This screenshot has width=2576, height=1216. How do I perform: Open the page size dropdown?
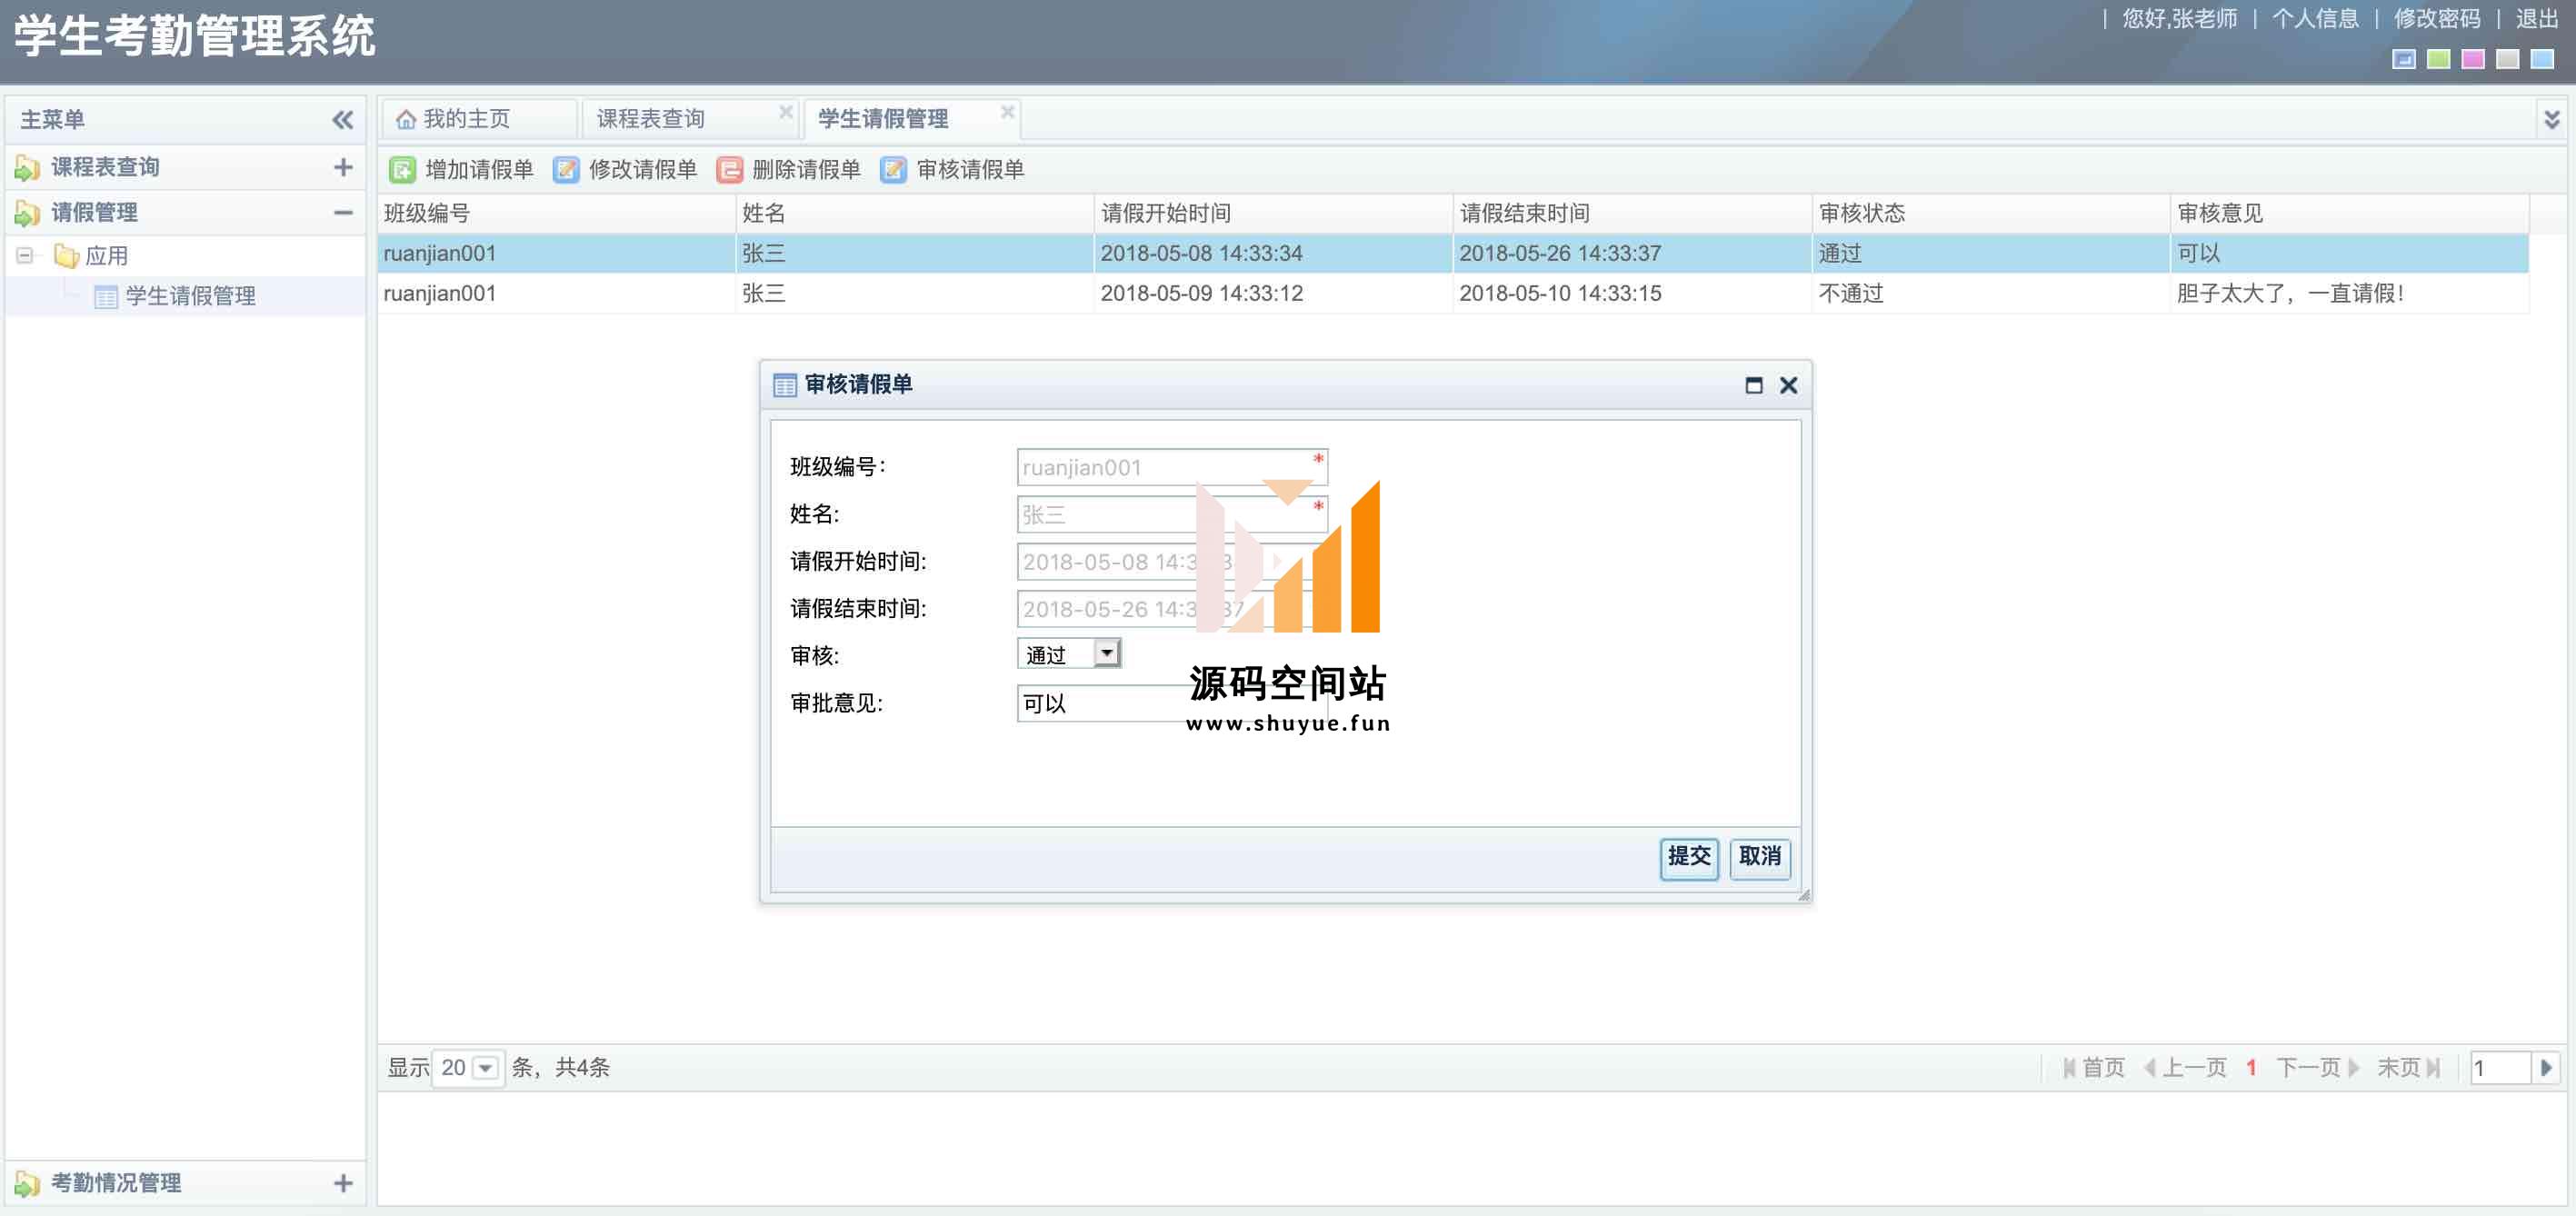pos(485,1068)
